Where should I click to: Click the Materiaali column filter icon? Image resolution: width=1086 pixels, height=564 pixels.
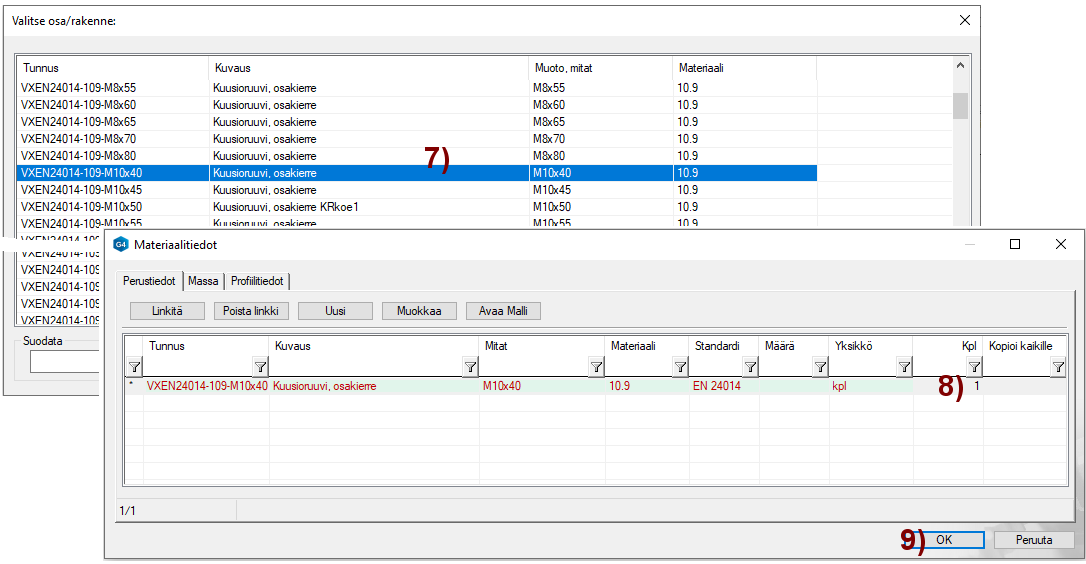(x=680, y=367)
